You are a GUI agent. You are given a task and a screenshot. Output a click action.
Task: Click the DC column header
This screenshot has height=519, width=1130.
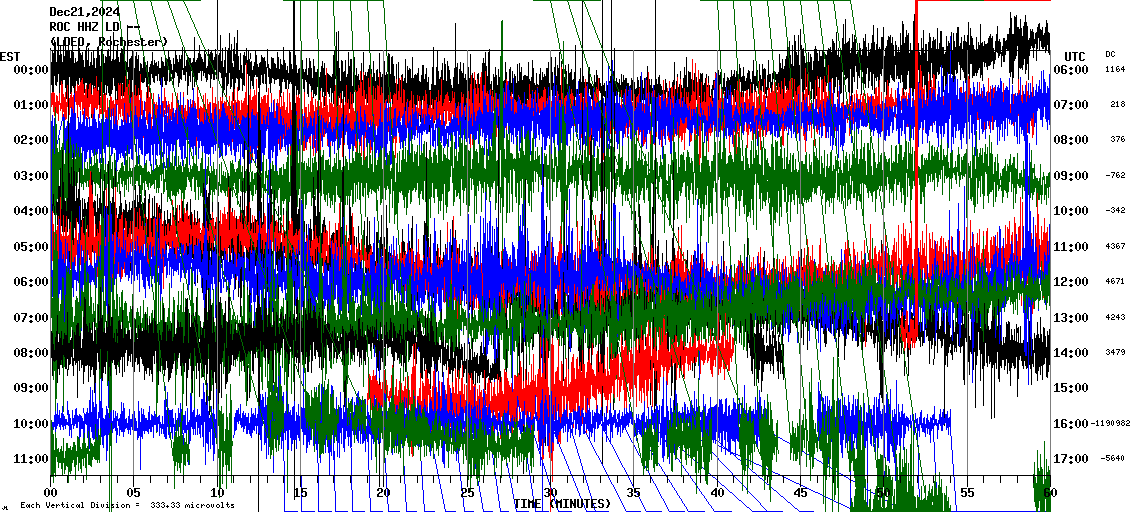pyautogui.click(x=1110, y=54)
